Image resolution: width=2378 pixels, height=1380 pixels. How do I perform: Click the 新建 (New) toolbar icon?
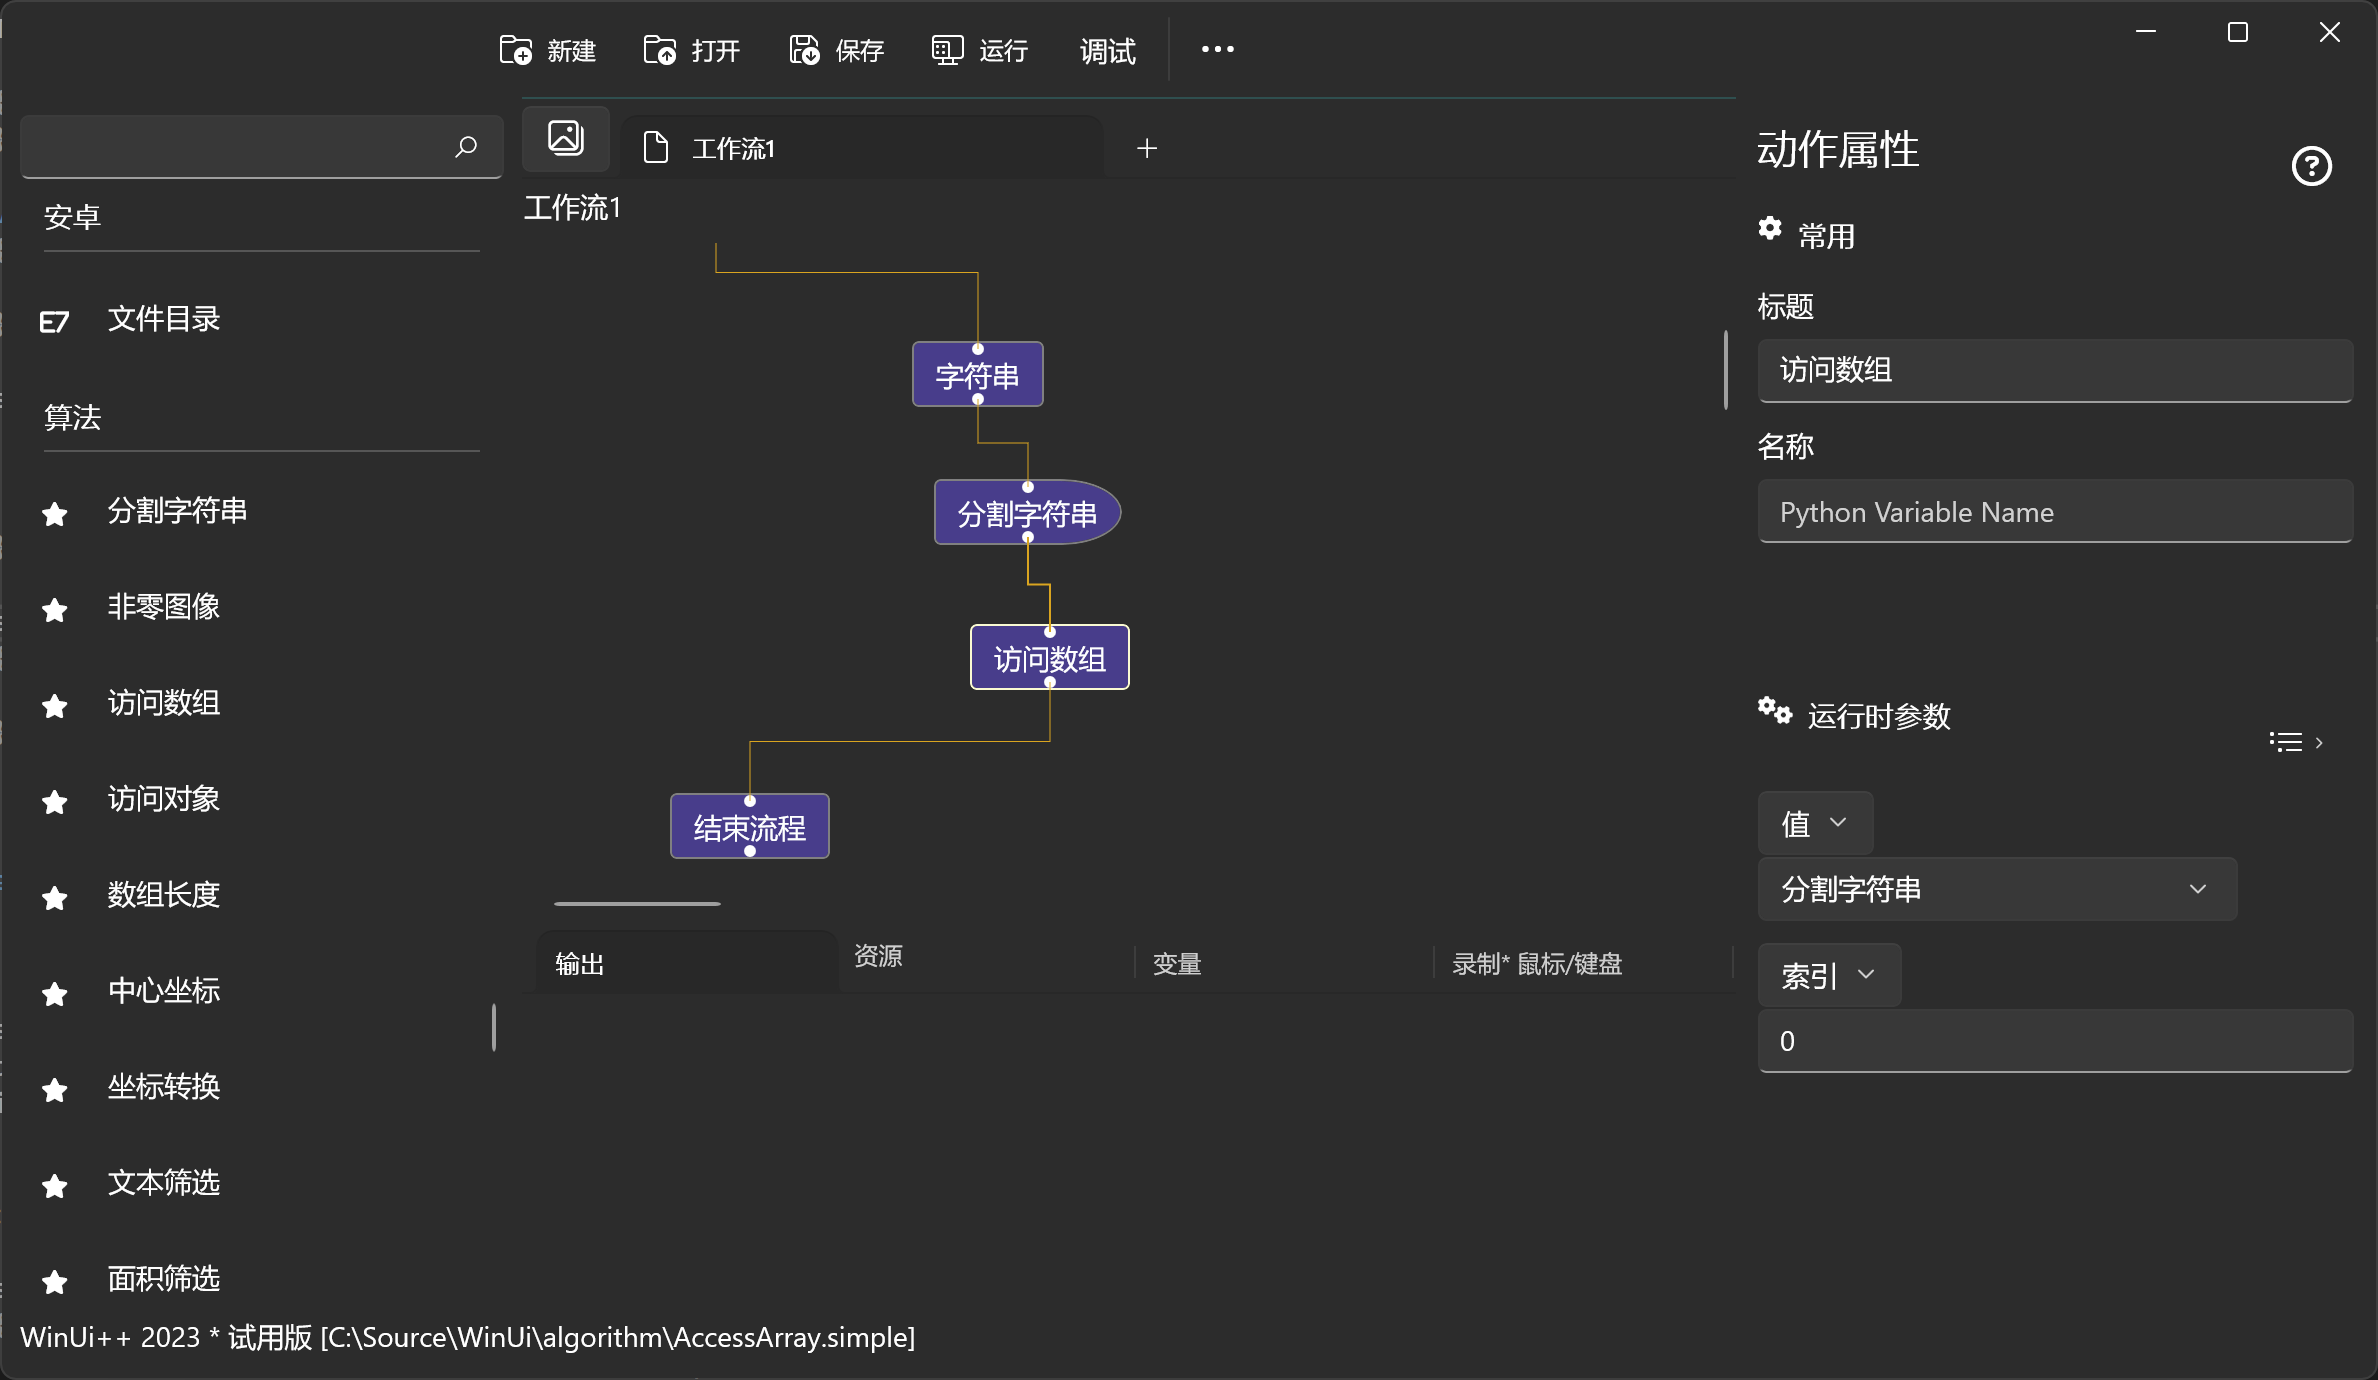tap(516, 49)
